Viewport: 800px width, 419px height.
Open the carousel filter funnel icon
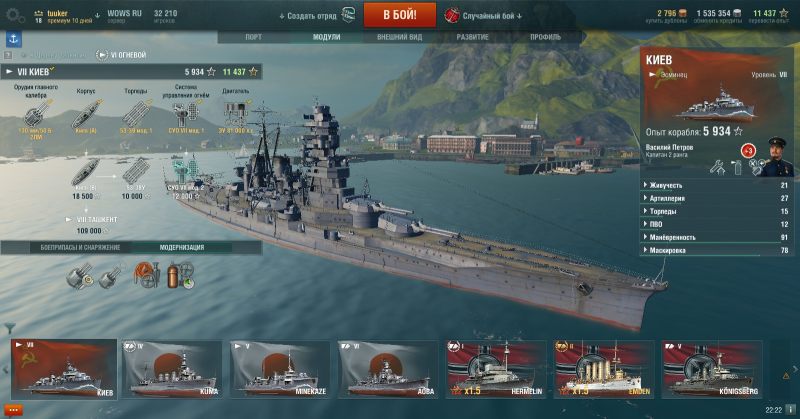coord(9,328)
